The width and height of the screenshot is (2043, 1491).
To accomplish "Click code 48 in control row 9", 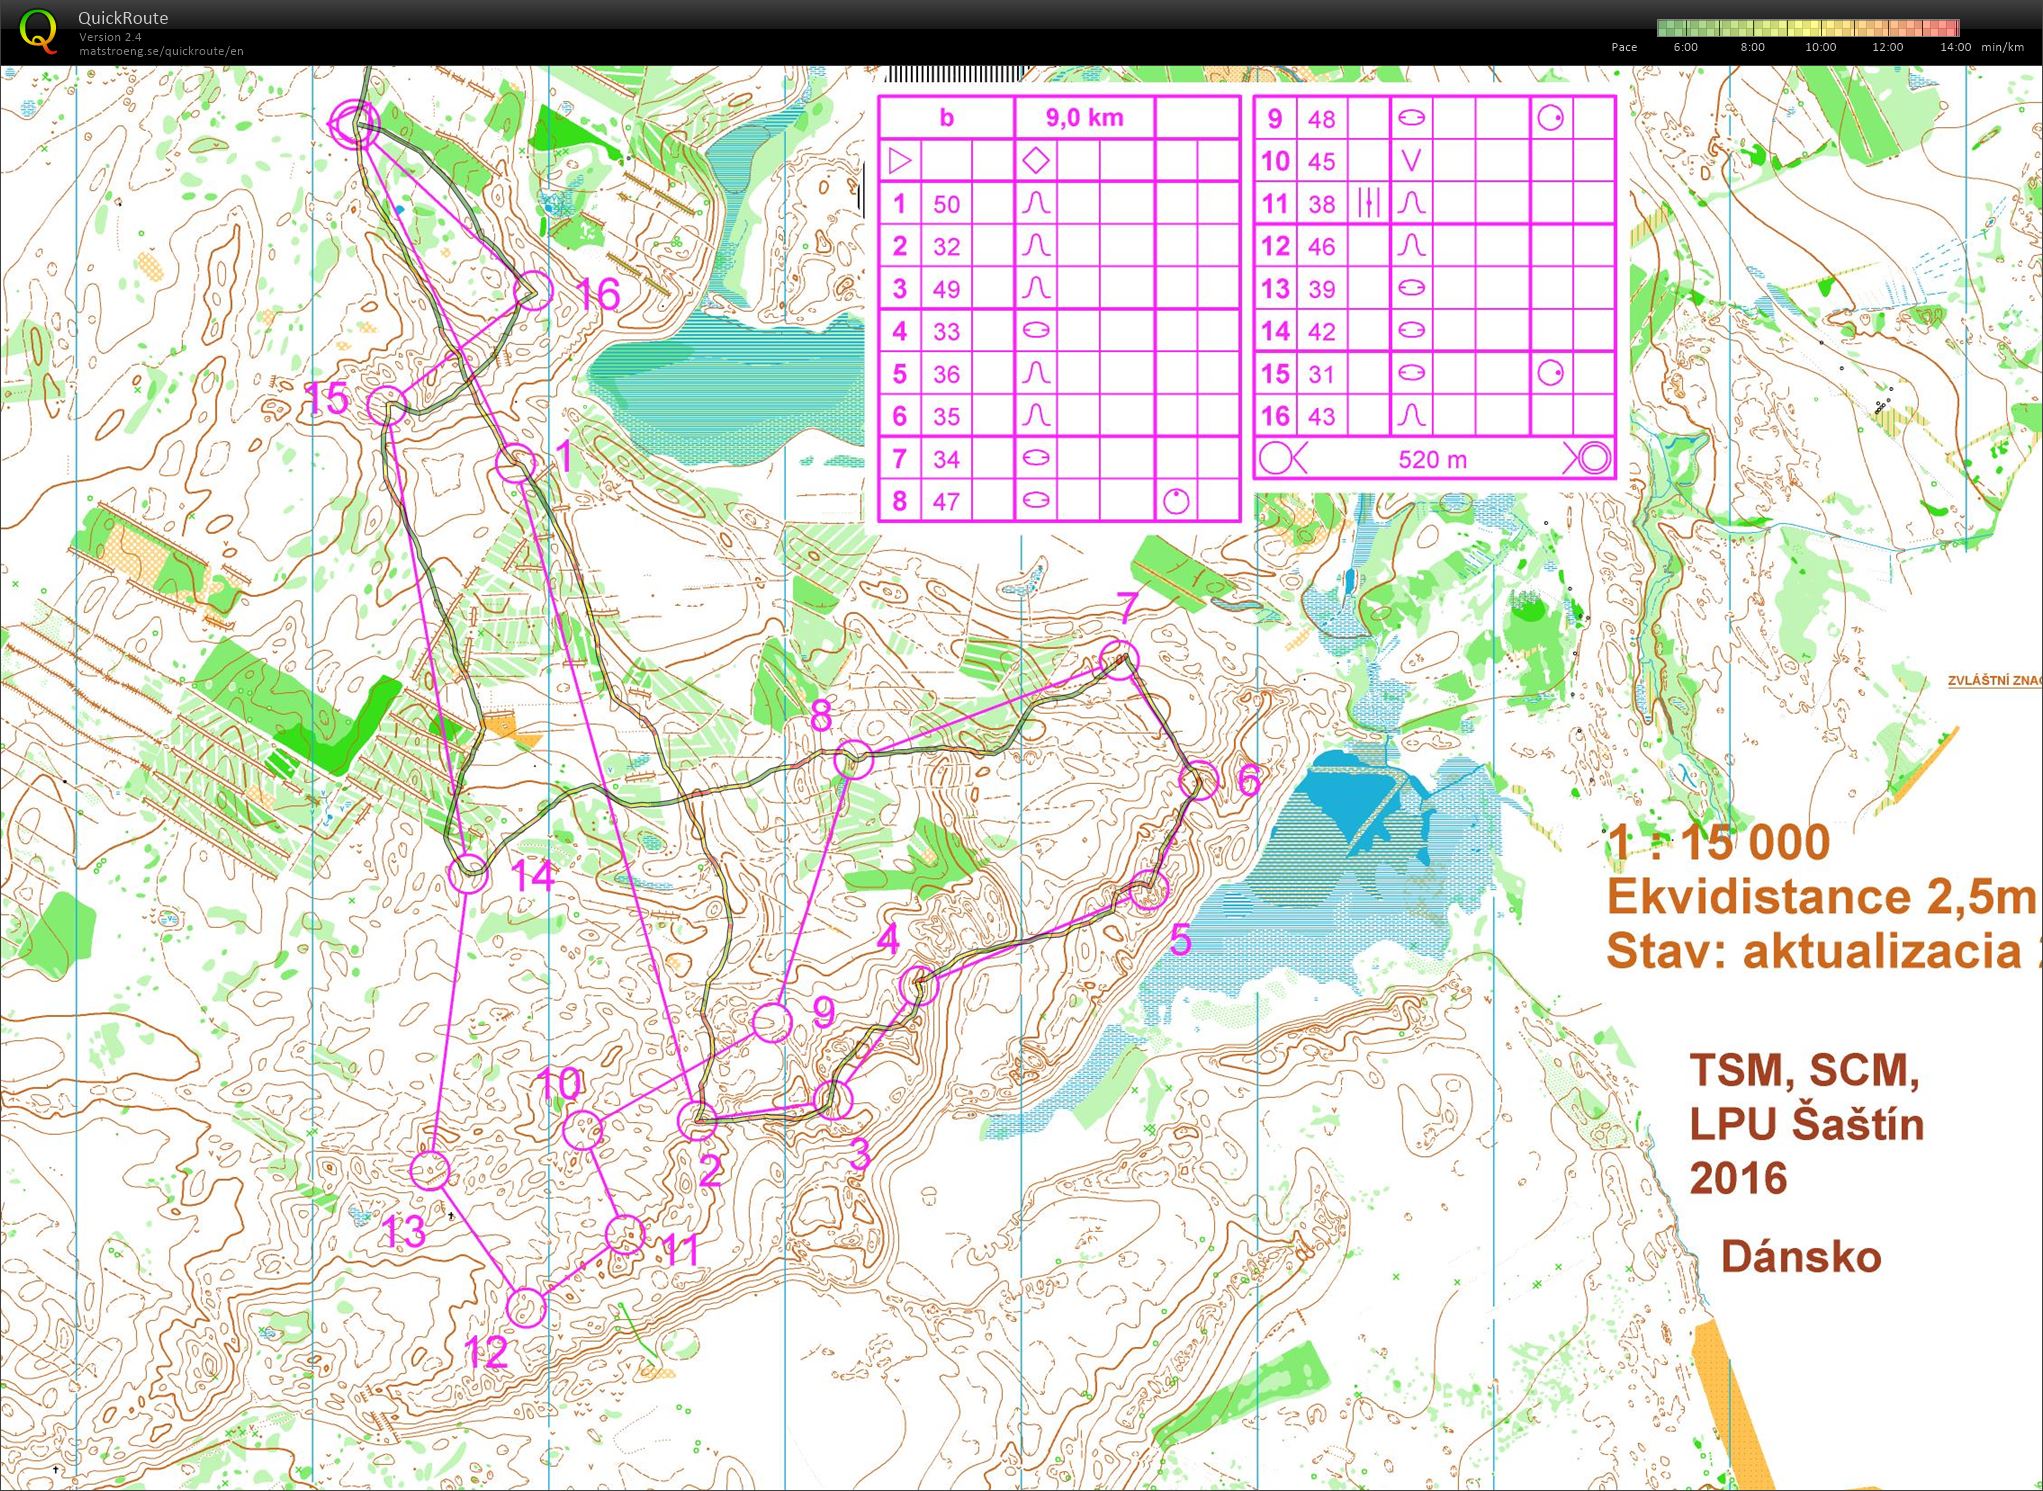I will click(1321, 119).
